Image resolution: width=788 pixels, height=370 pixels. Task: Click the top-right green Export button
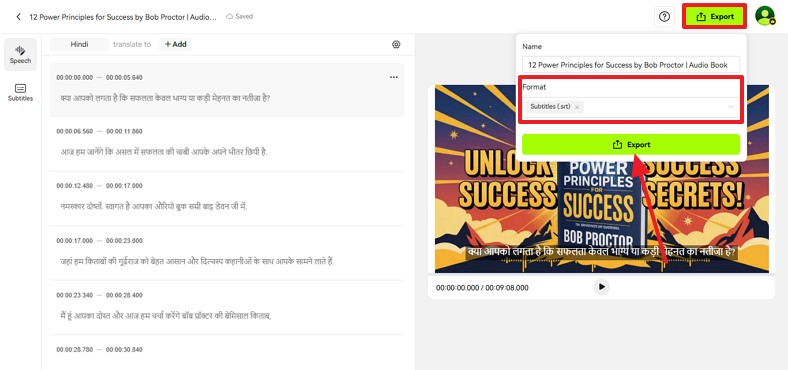coord(715,17)
